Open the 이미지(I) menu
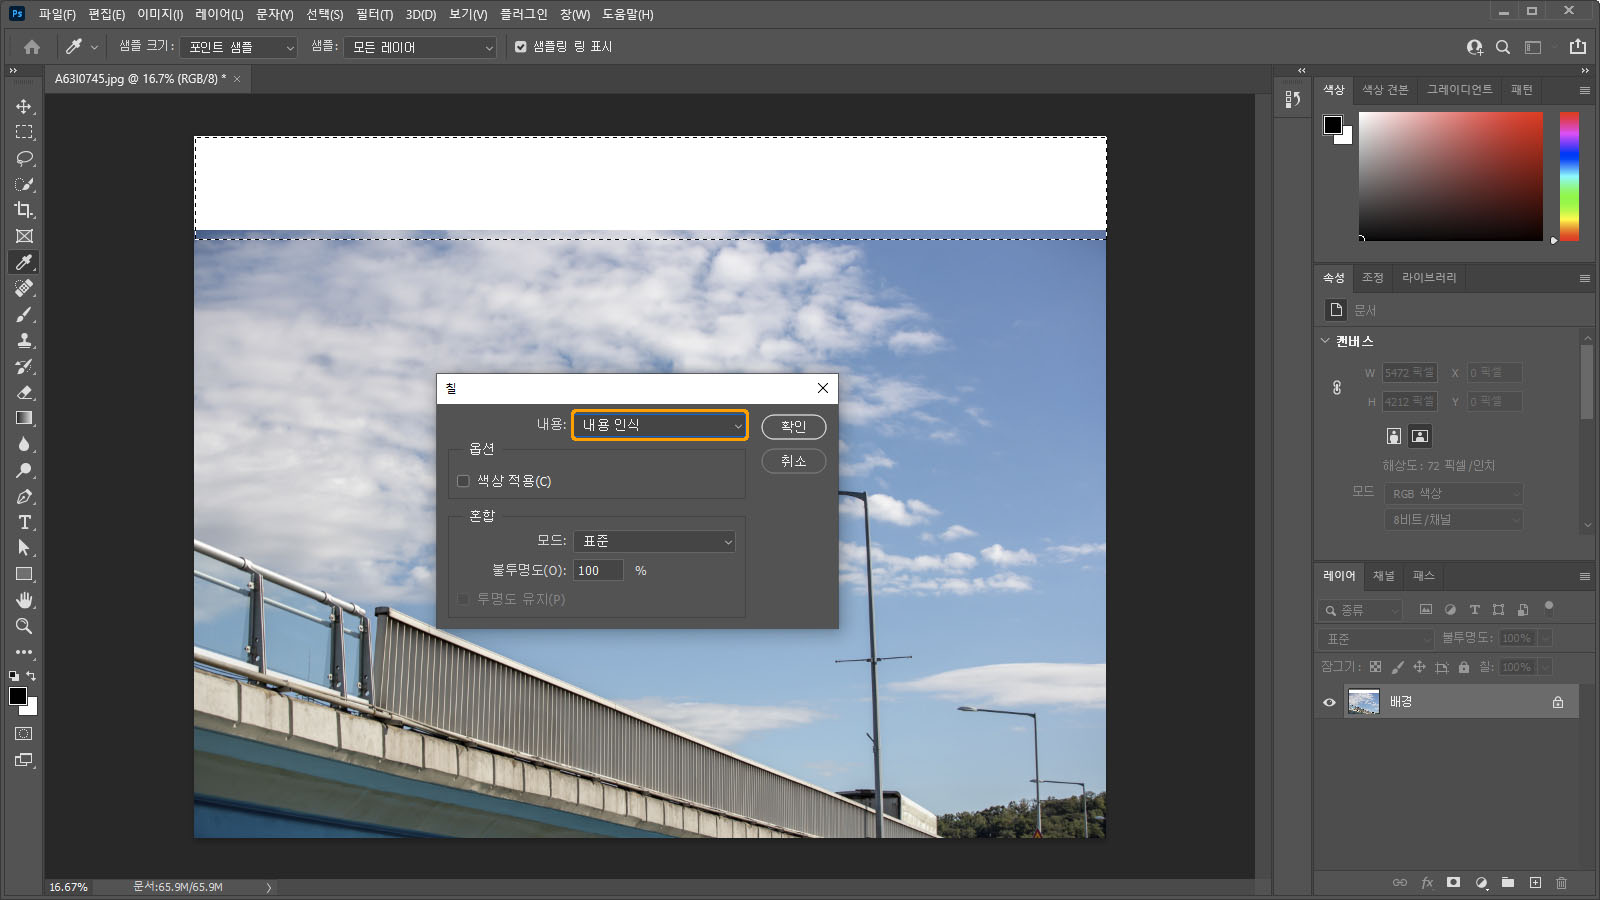1600x900 pixels. point(160,14)
